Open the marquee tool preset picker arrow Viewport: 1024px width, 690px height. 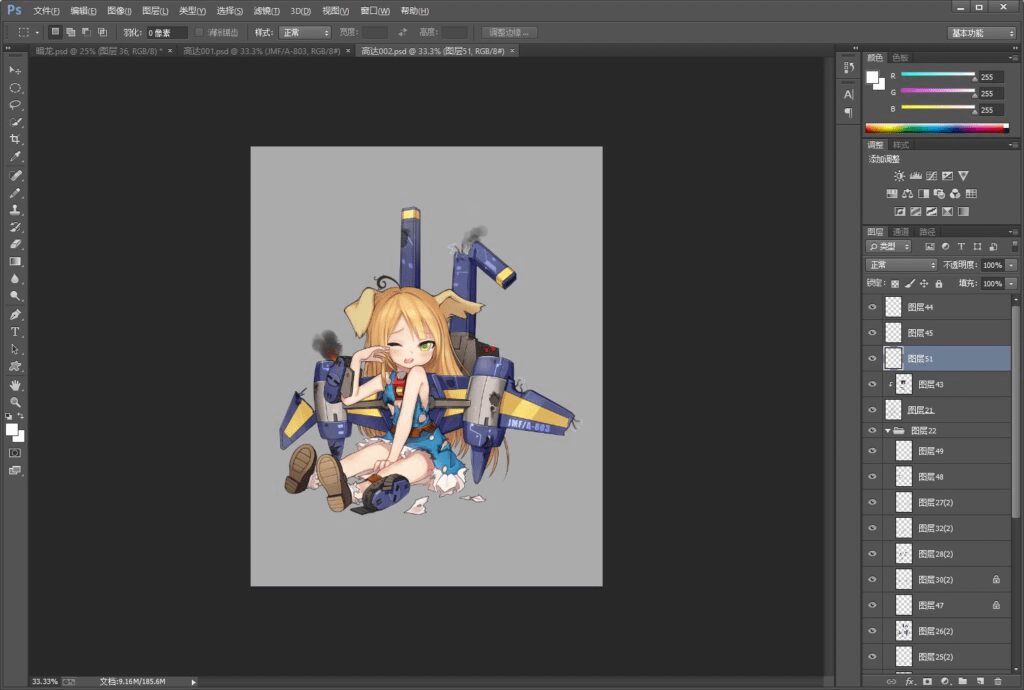37,33
